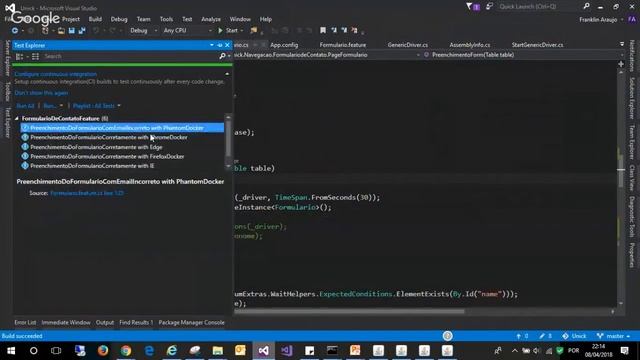Screen dimensions: 640x360
Task: Switch to the App.config tab
Action: click(x=284, y=45)
